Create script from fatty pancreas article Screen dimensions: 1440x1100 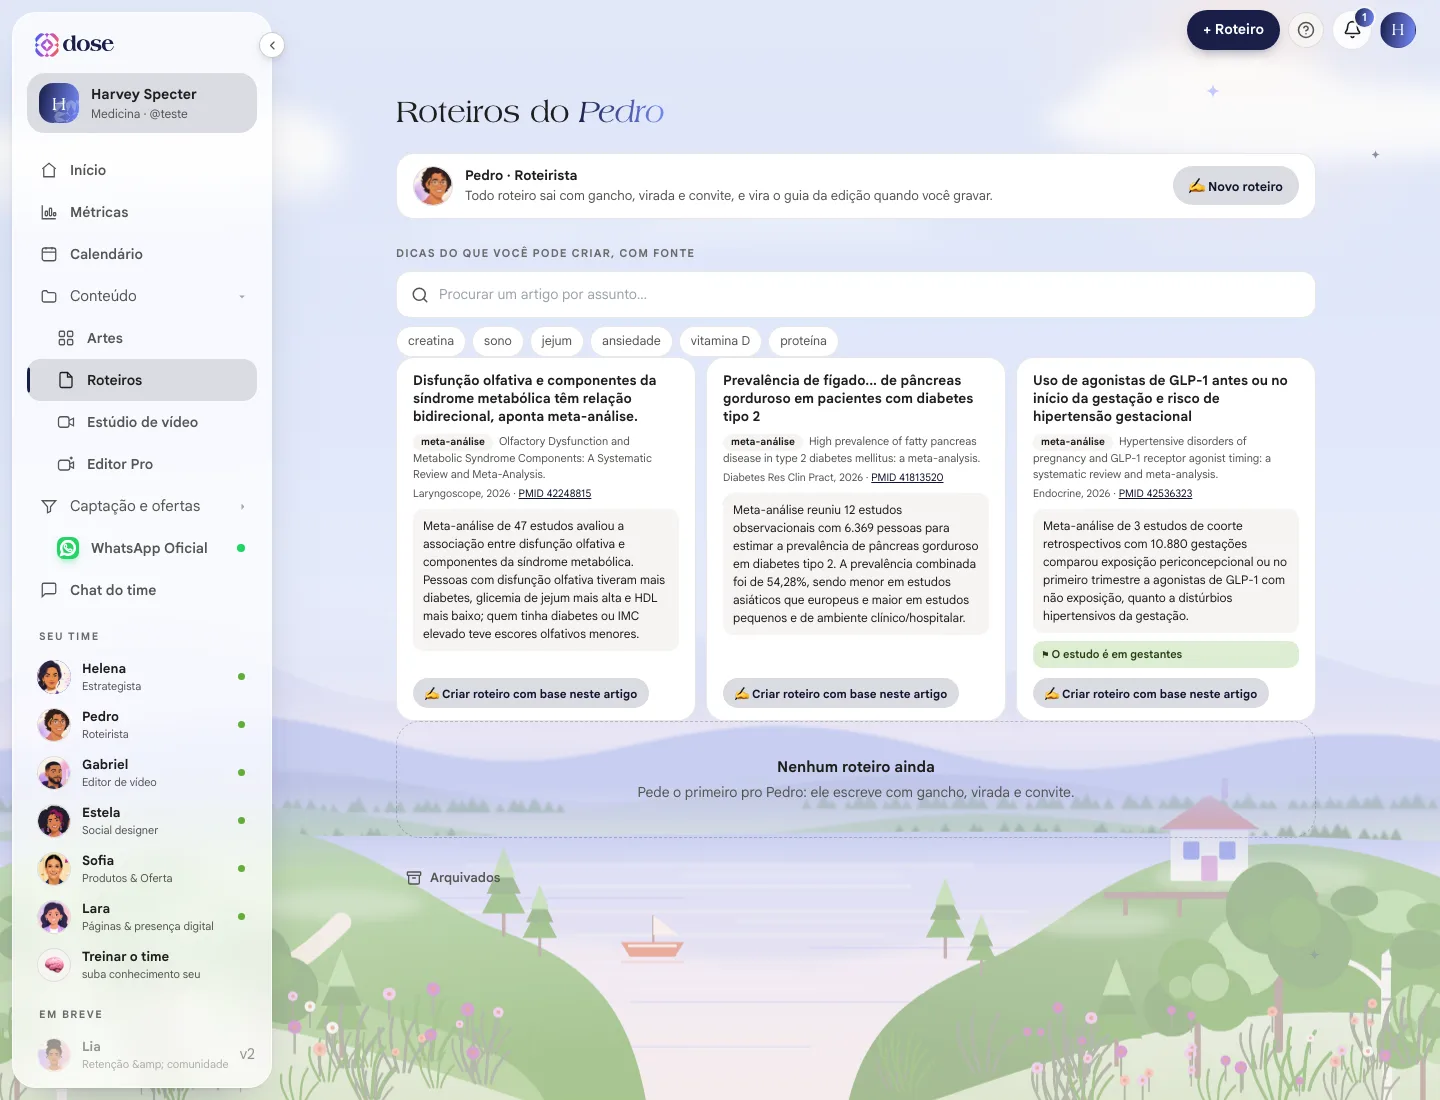coord(841,694)
